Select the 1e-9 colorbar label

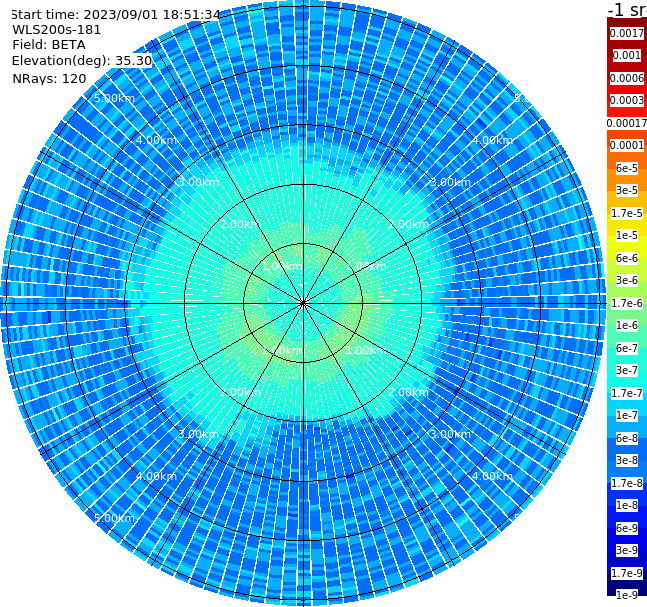(x=627, y=595)
